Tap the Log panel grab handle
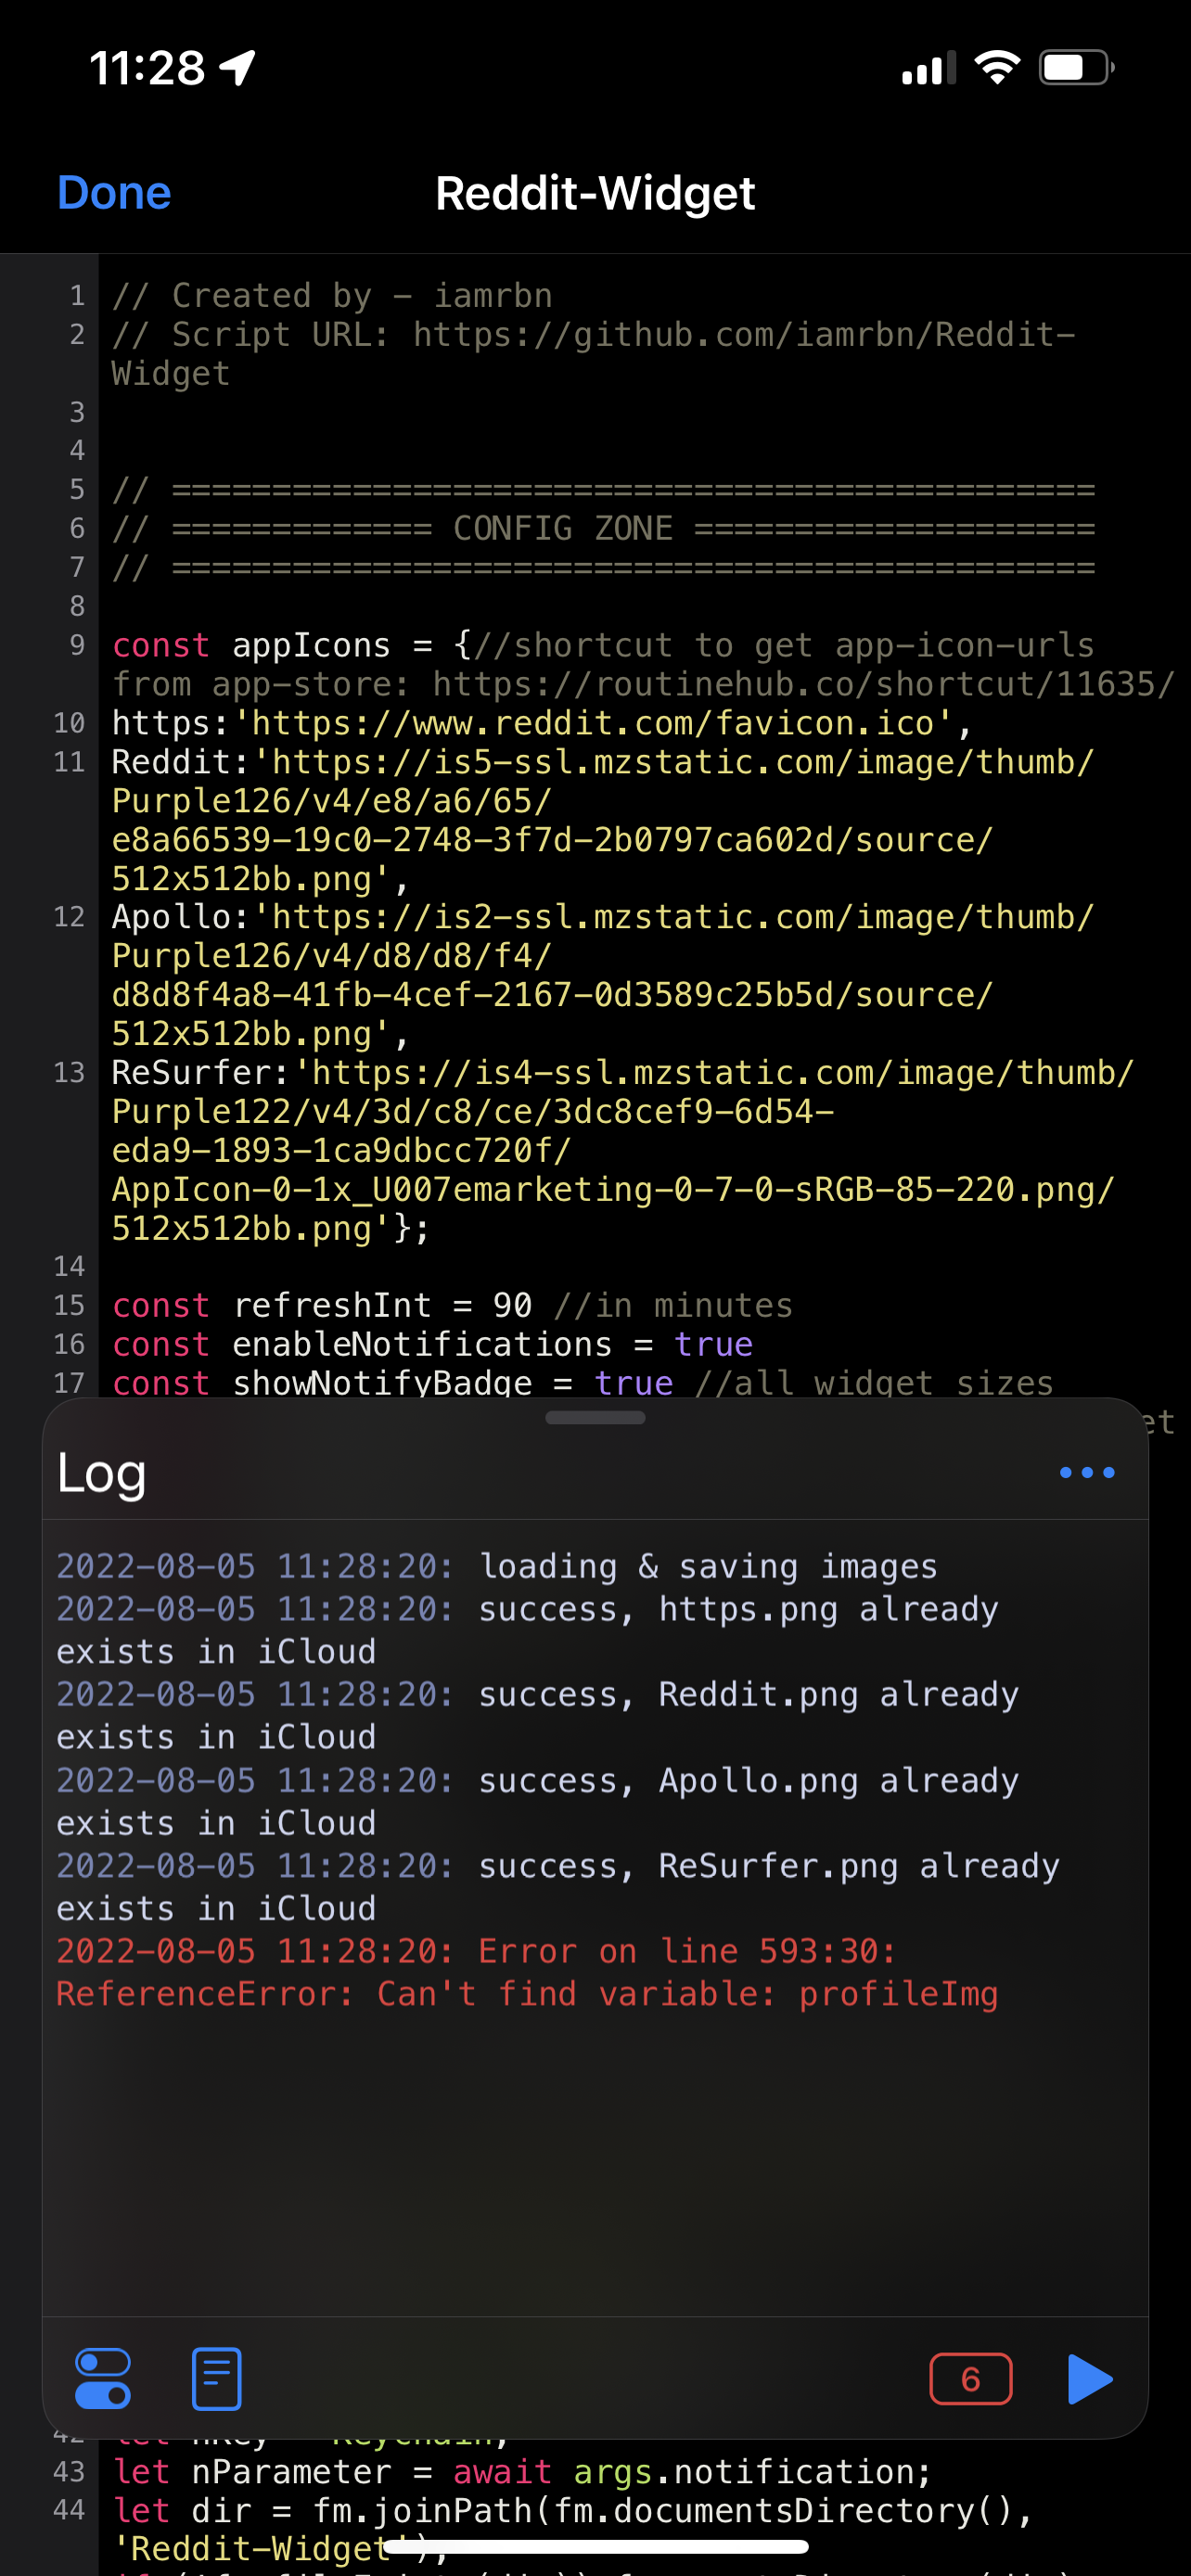Screen dimensions: 1191x2576 pos(595,1417)
